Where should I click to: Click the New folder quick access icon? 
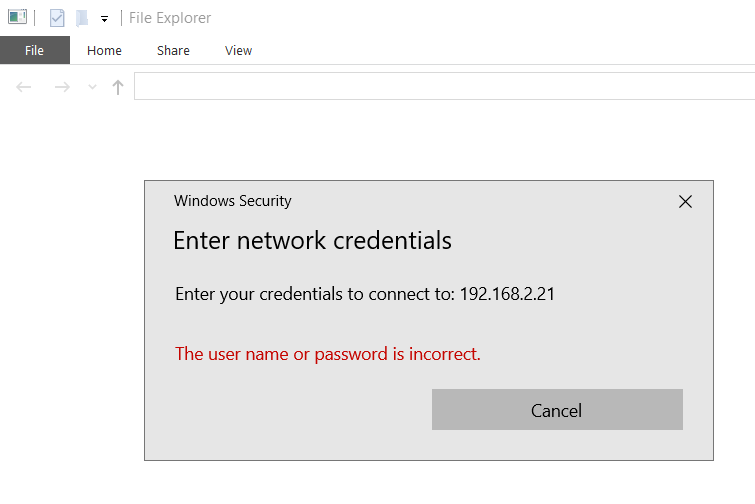pos(82,18)
